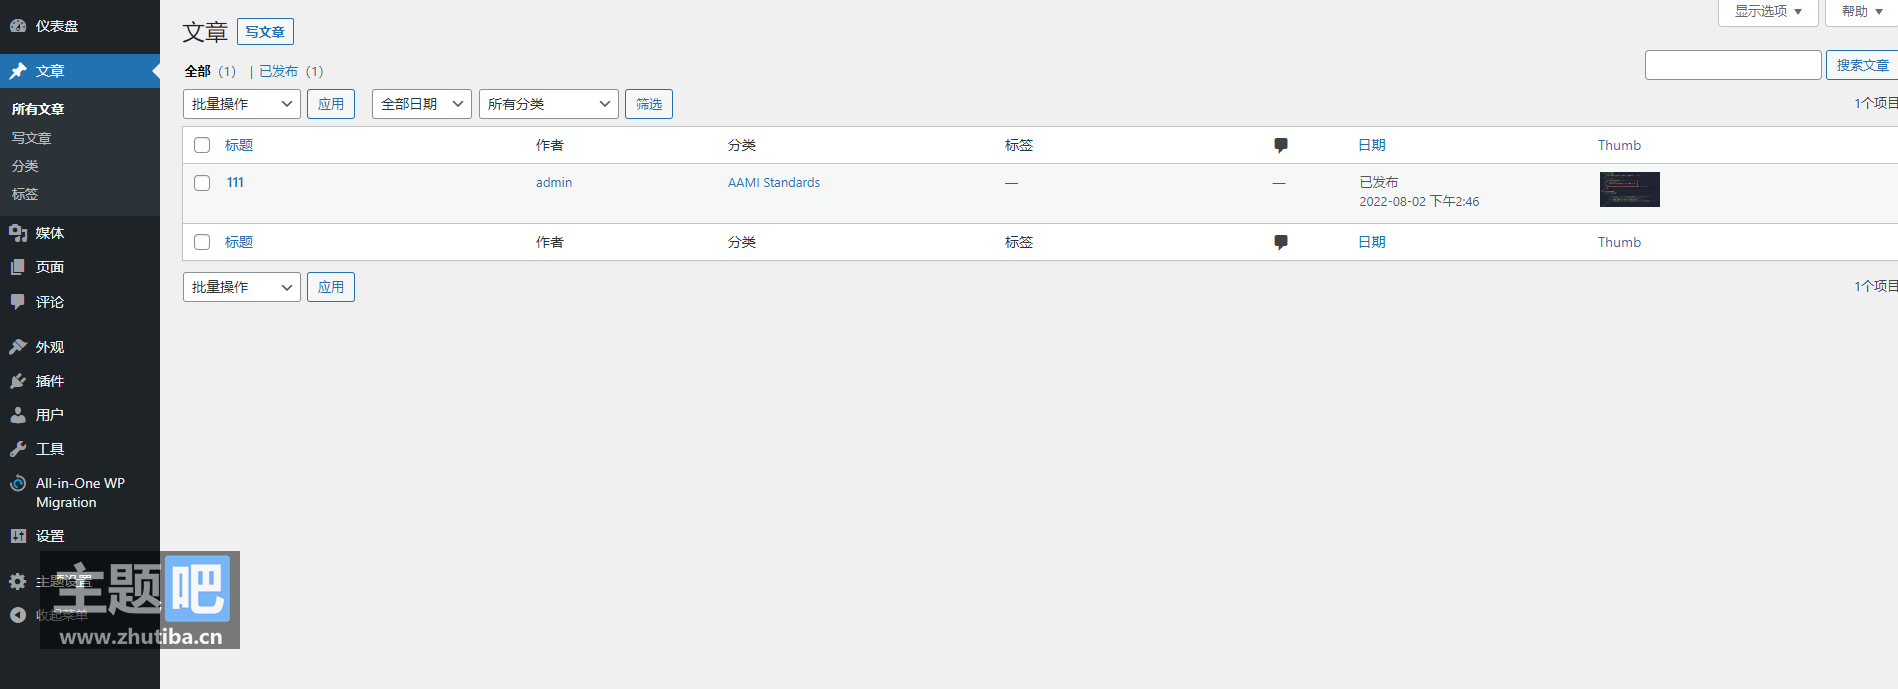Click the Dashboard gauge icon
The image size is (1898, 689).
[x=18, y=26]
